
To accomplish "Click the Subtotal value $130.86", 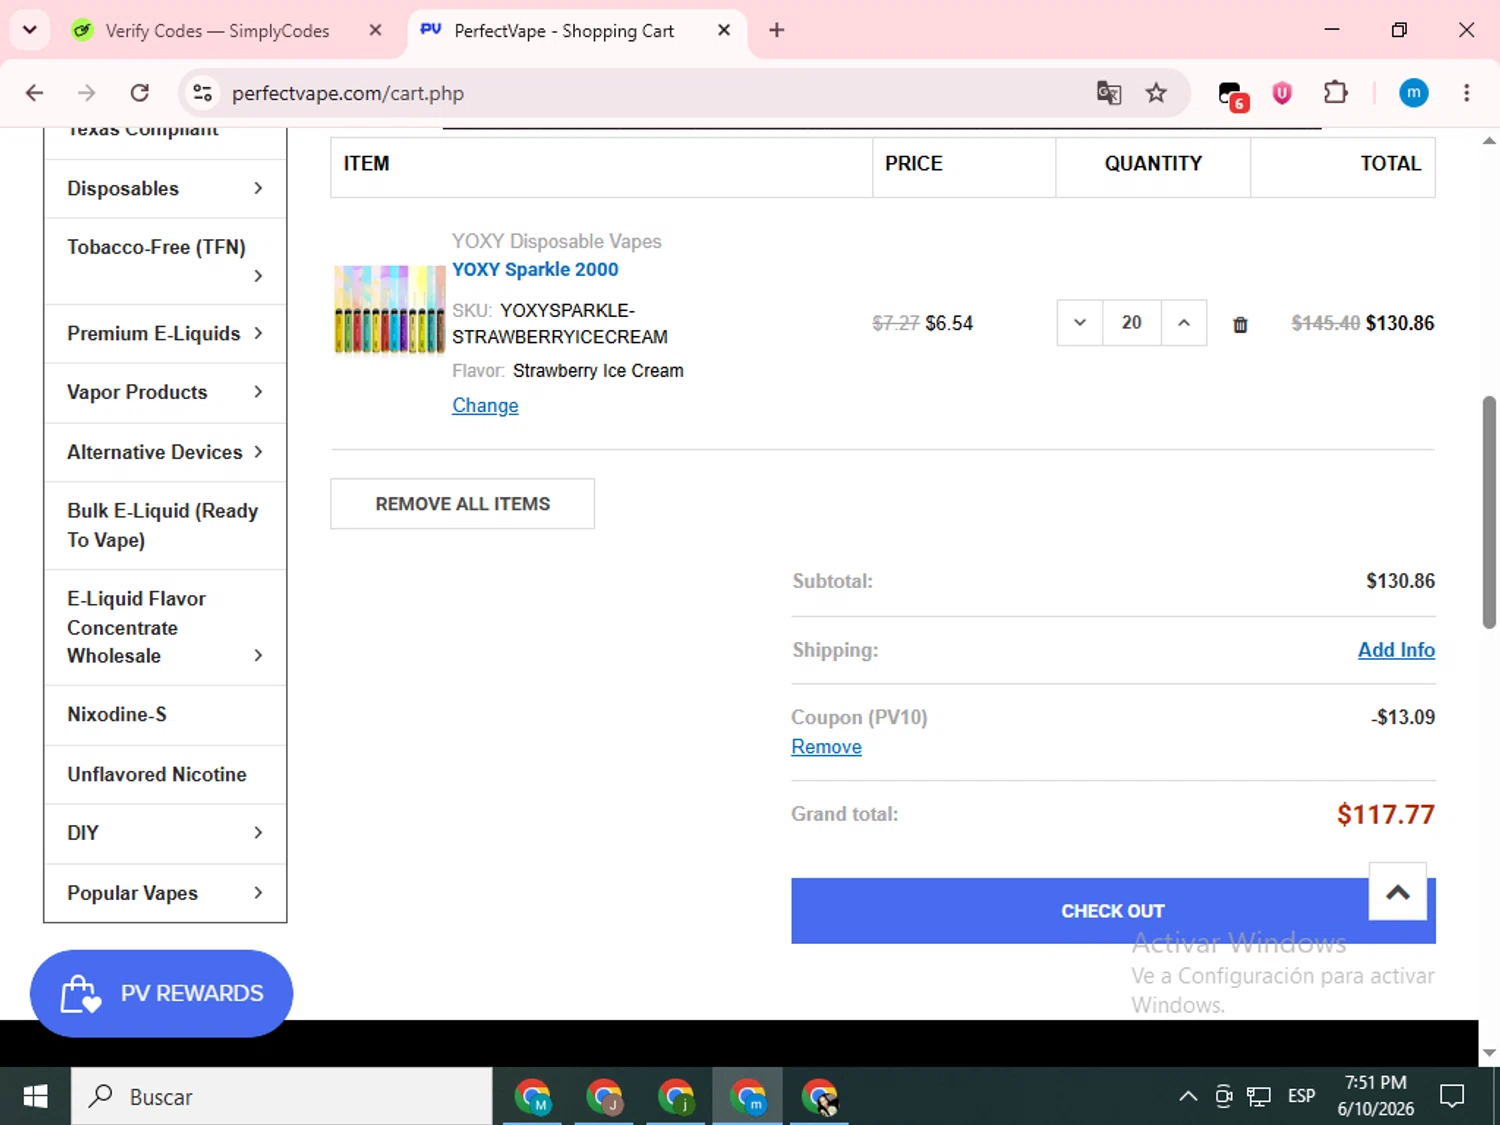I will pos(1400,581).
